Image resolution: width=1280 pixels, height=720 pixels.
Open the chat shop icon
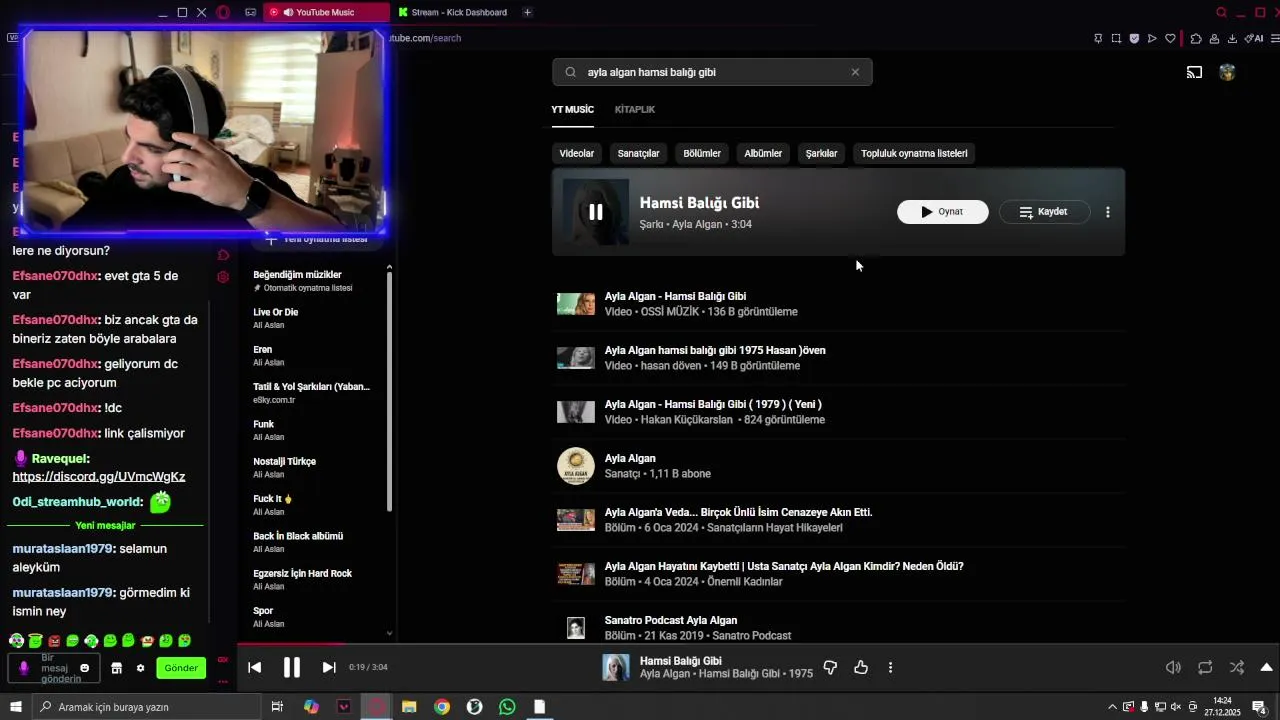click(x=116, y=668)
